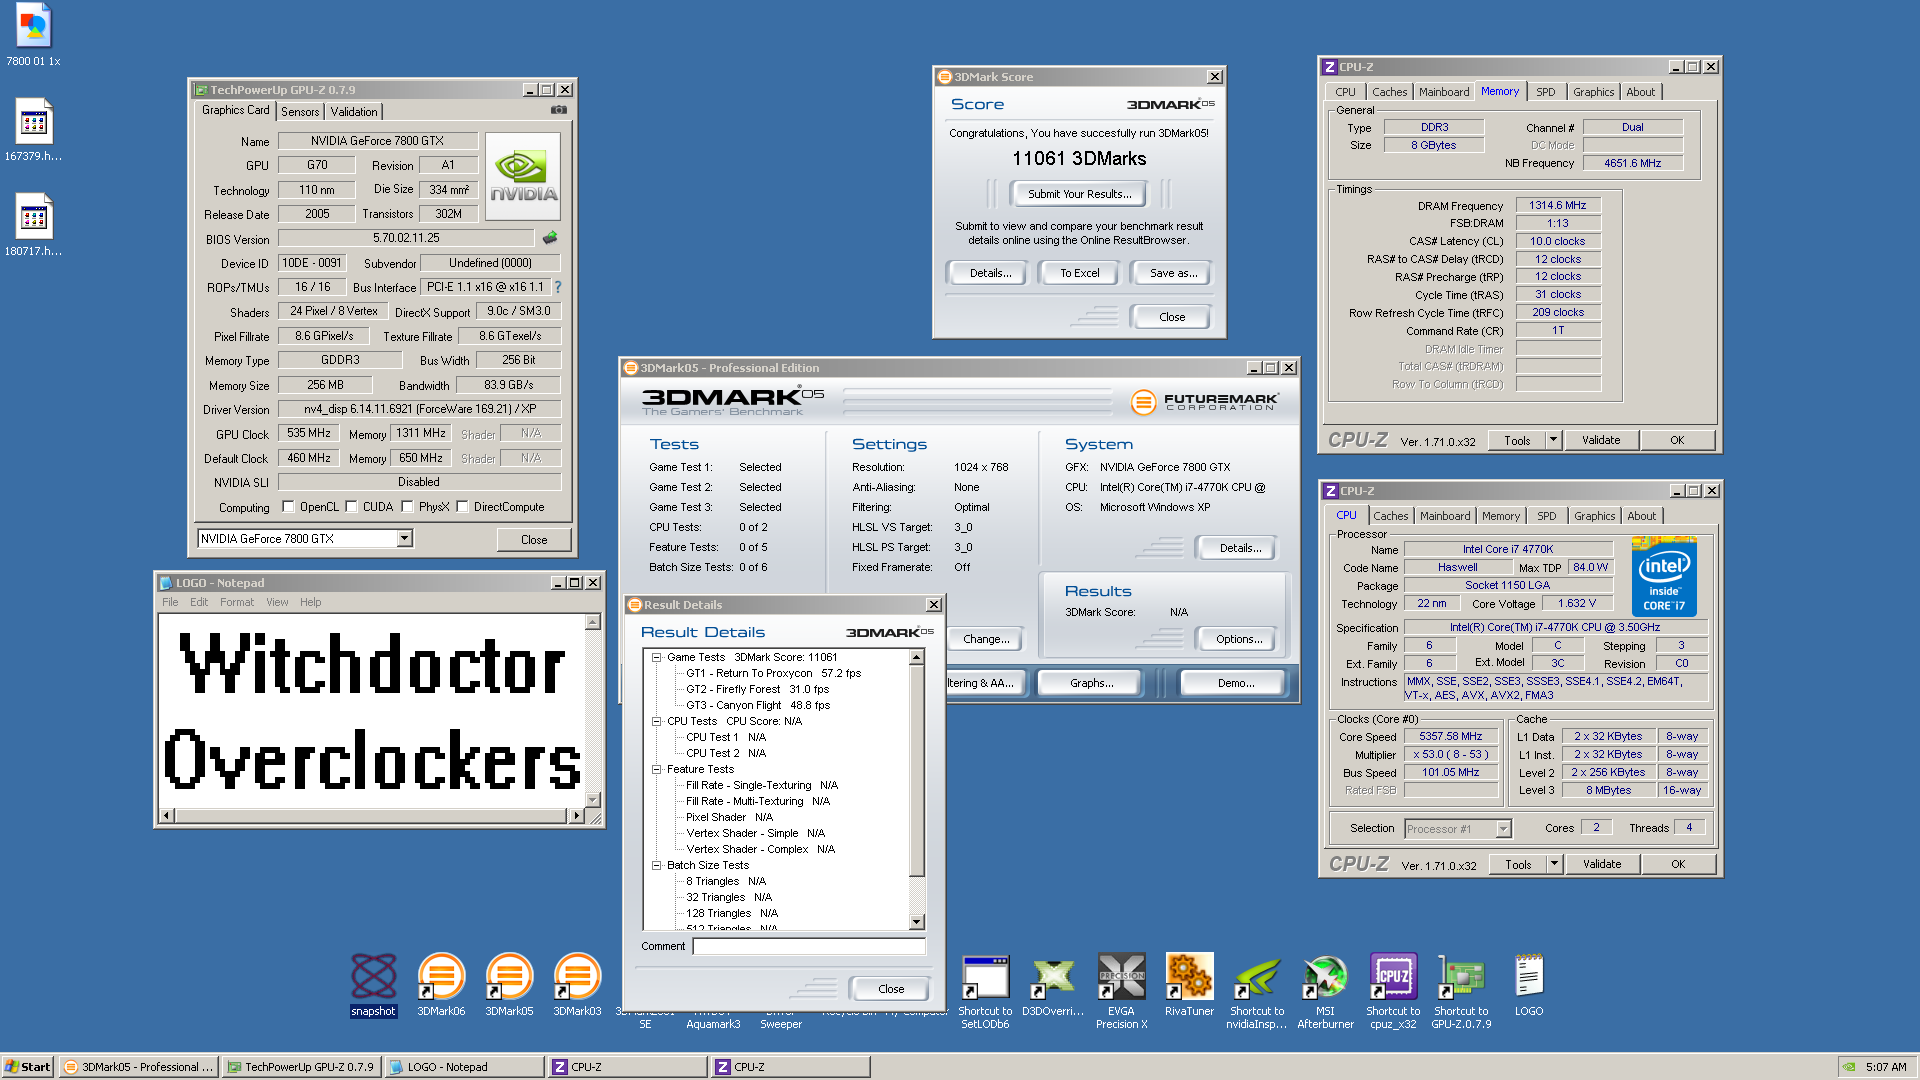Open Tools dropdown arrow in Memory CPU-Z window
This screenshot has height=1080, width=1920.
tap(1553, 440)
